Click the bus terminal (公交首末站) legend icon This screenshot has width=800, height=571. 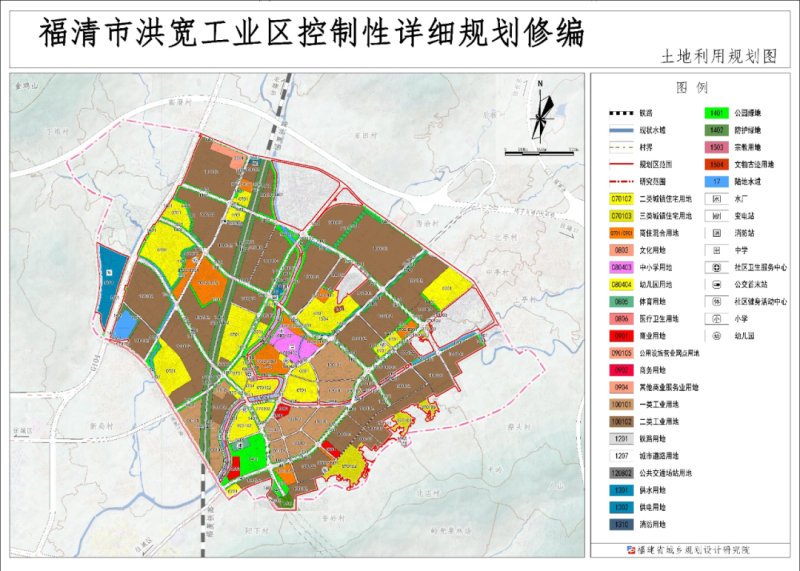[716, 285]
